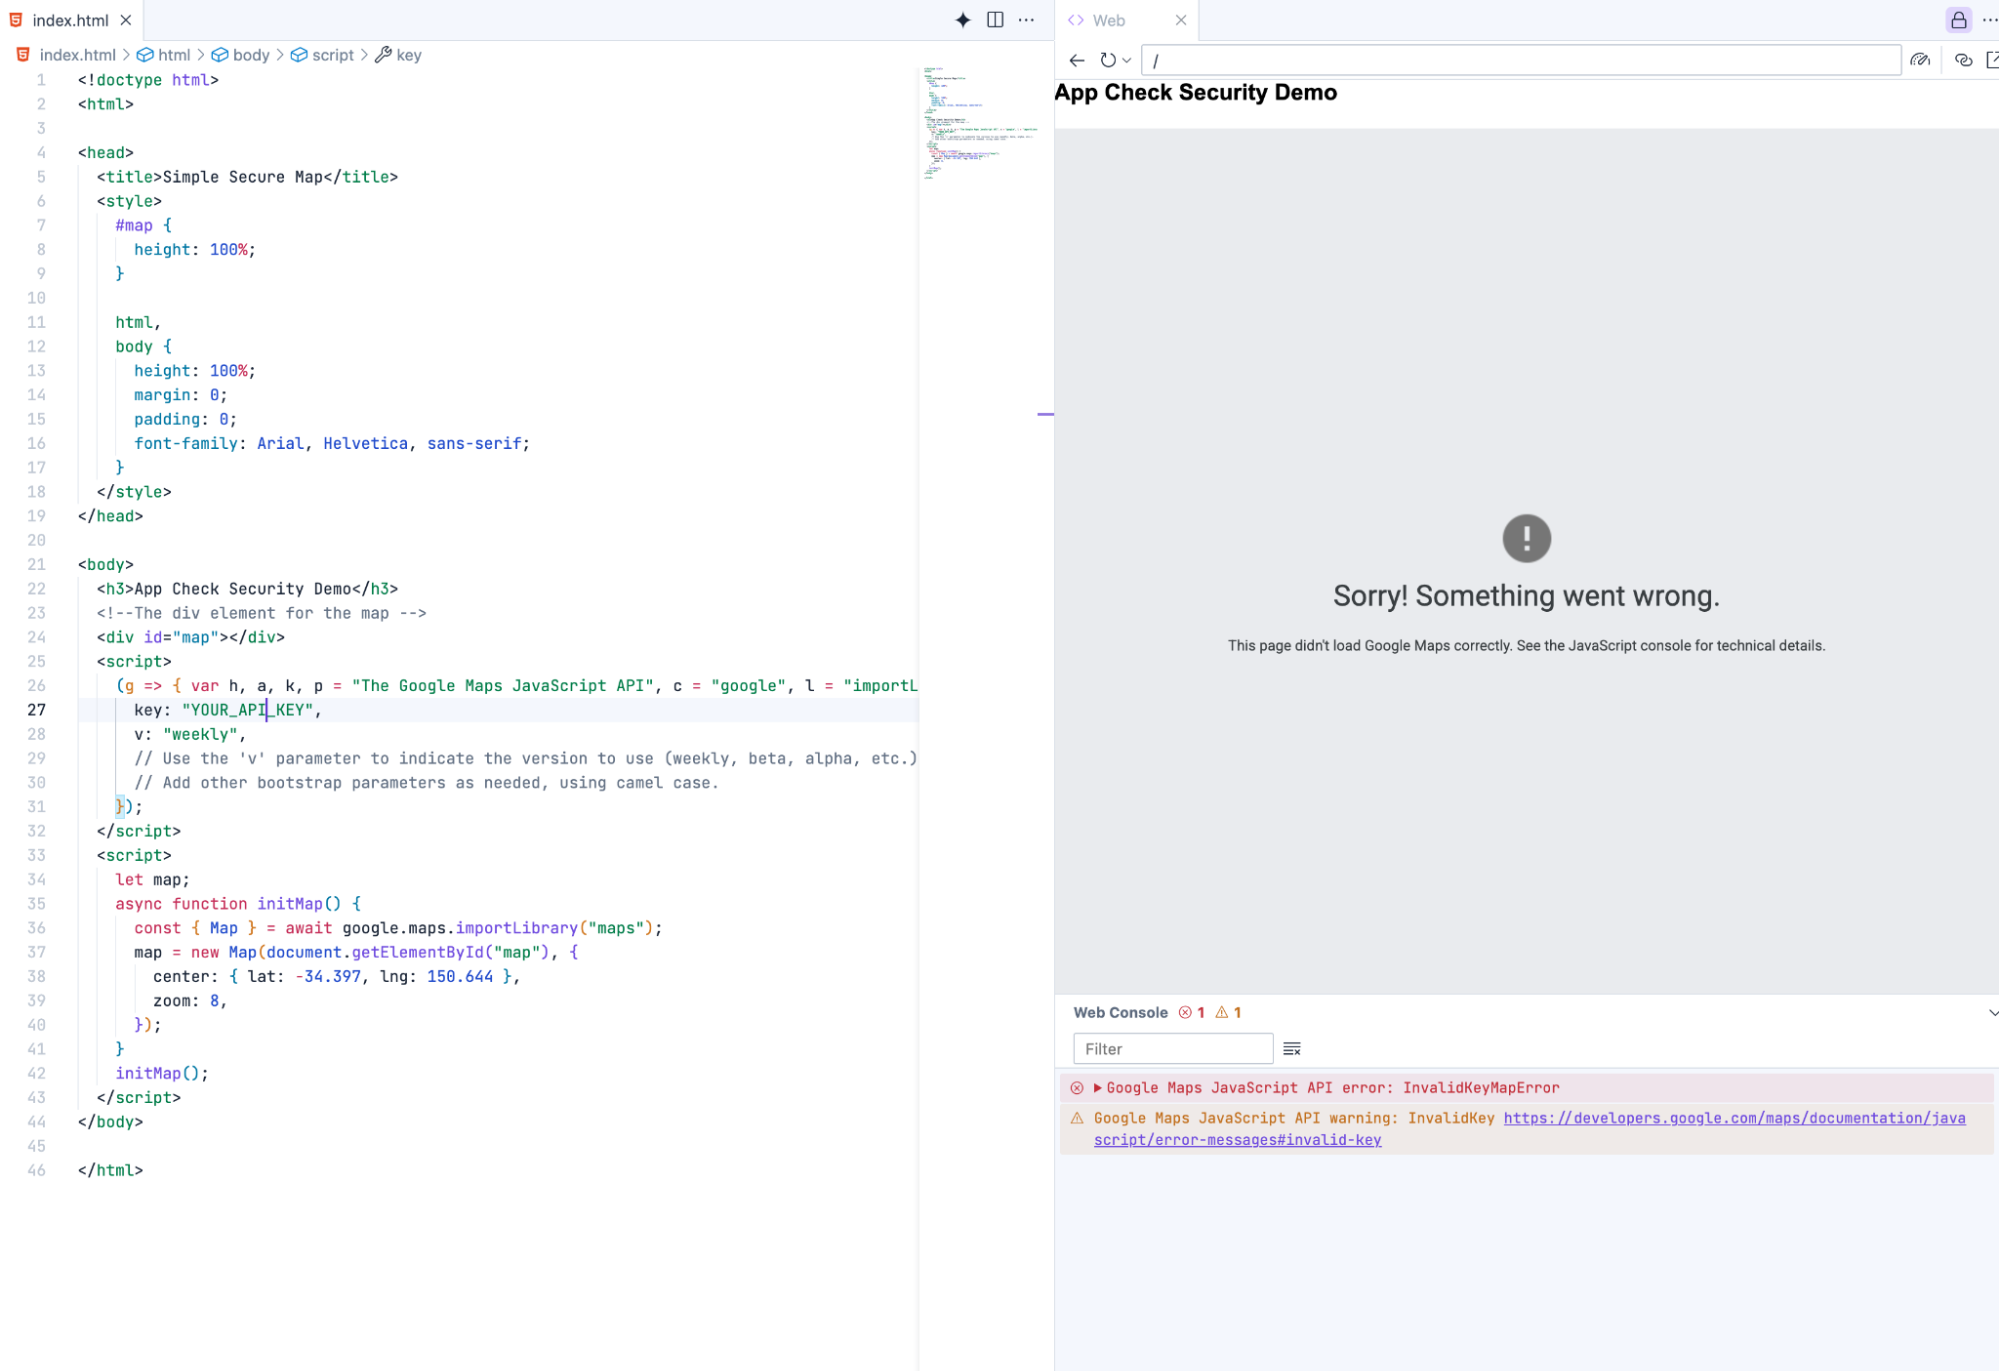Select the index.html editor tab
The height and width of the screenshot is (1372, 1999).
tap(70, 20)
